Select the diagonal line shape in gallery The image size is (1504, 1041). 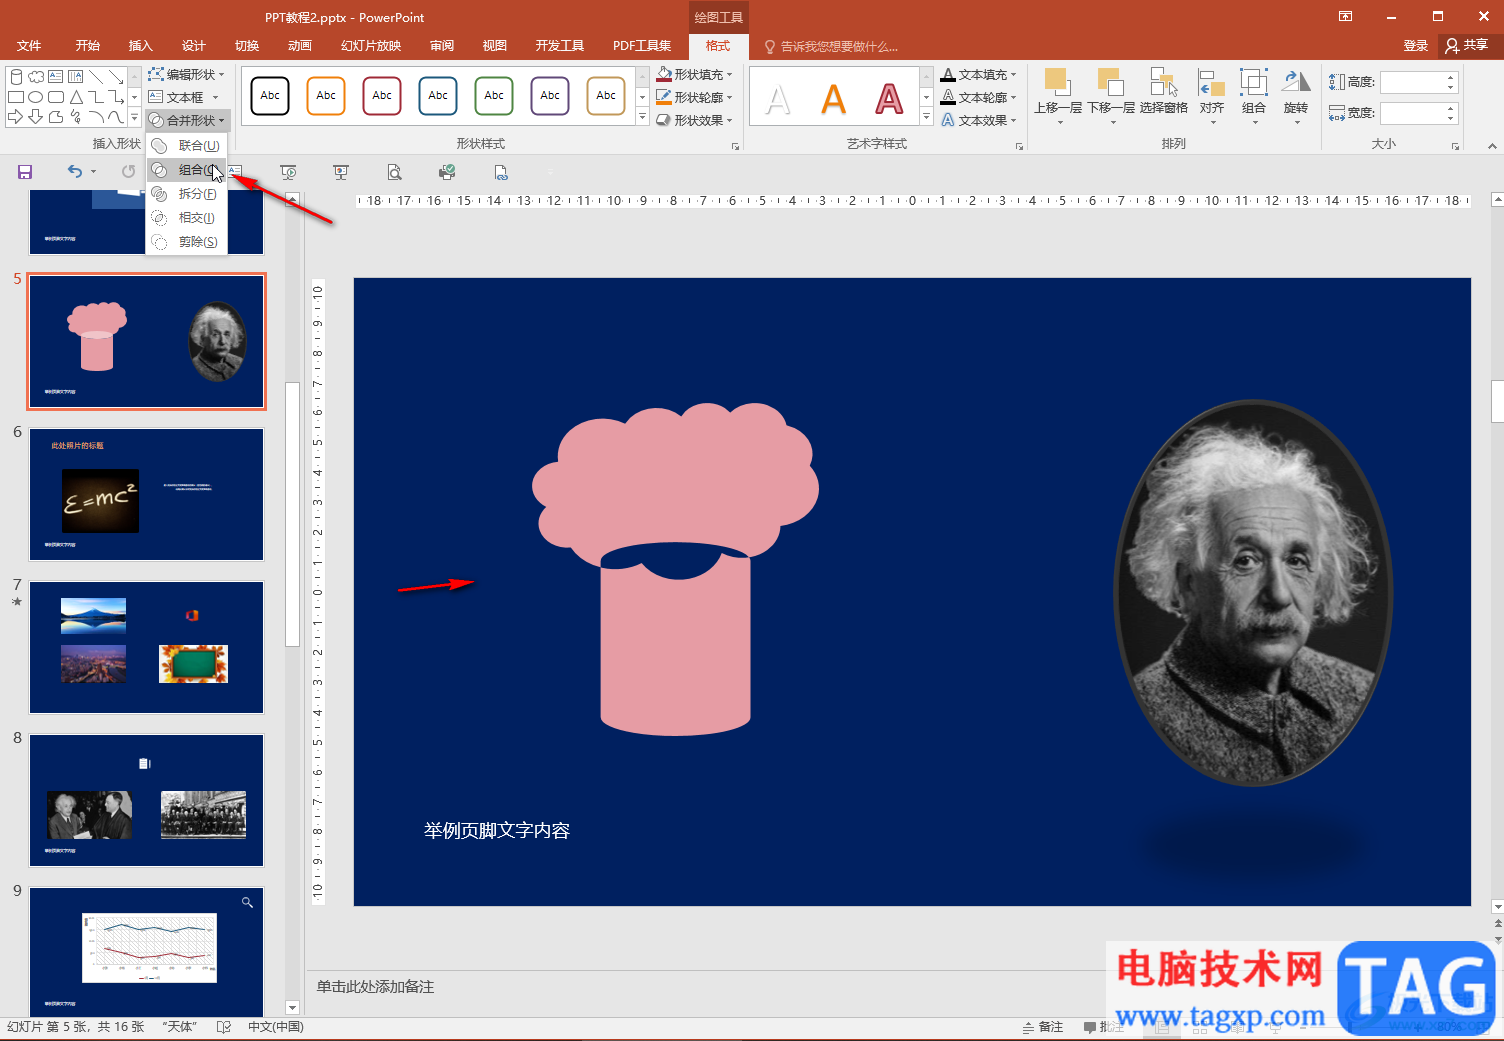coord(96,76)
